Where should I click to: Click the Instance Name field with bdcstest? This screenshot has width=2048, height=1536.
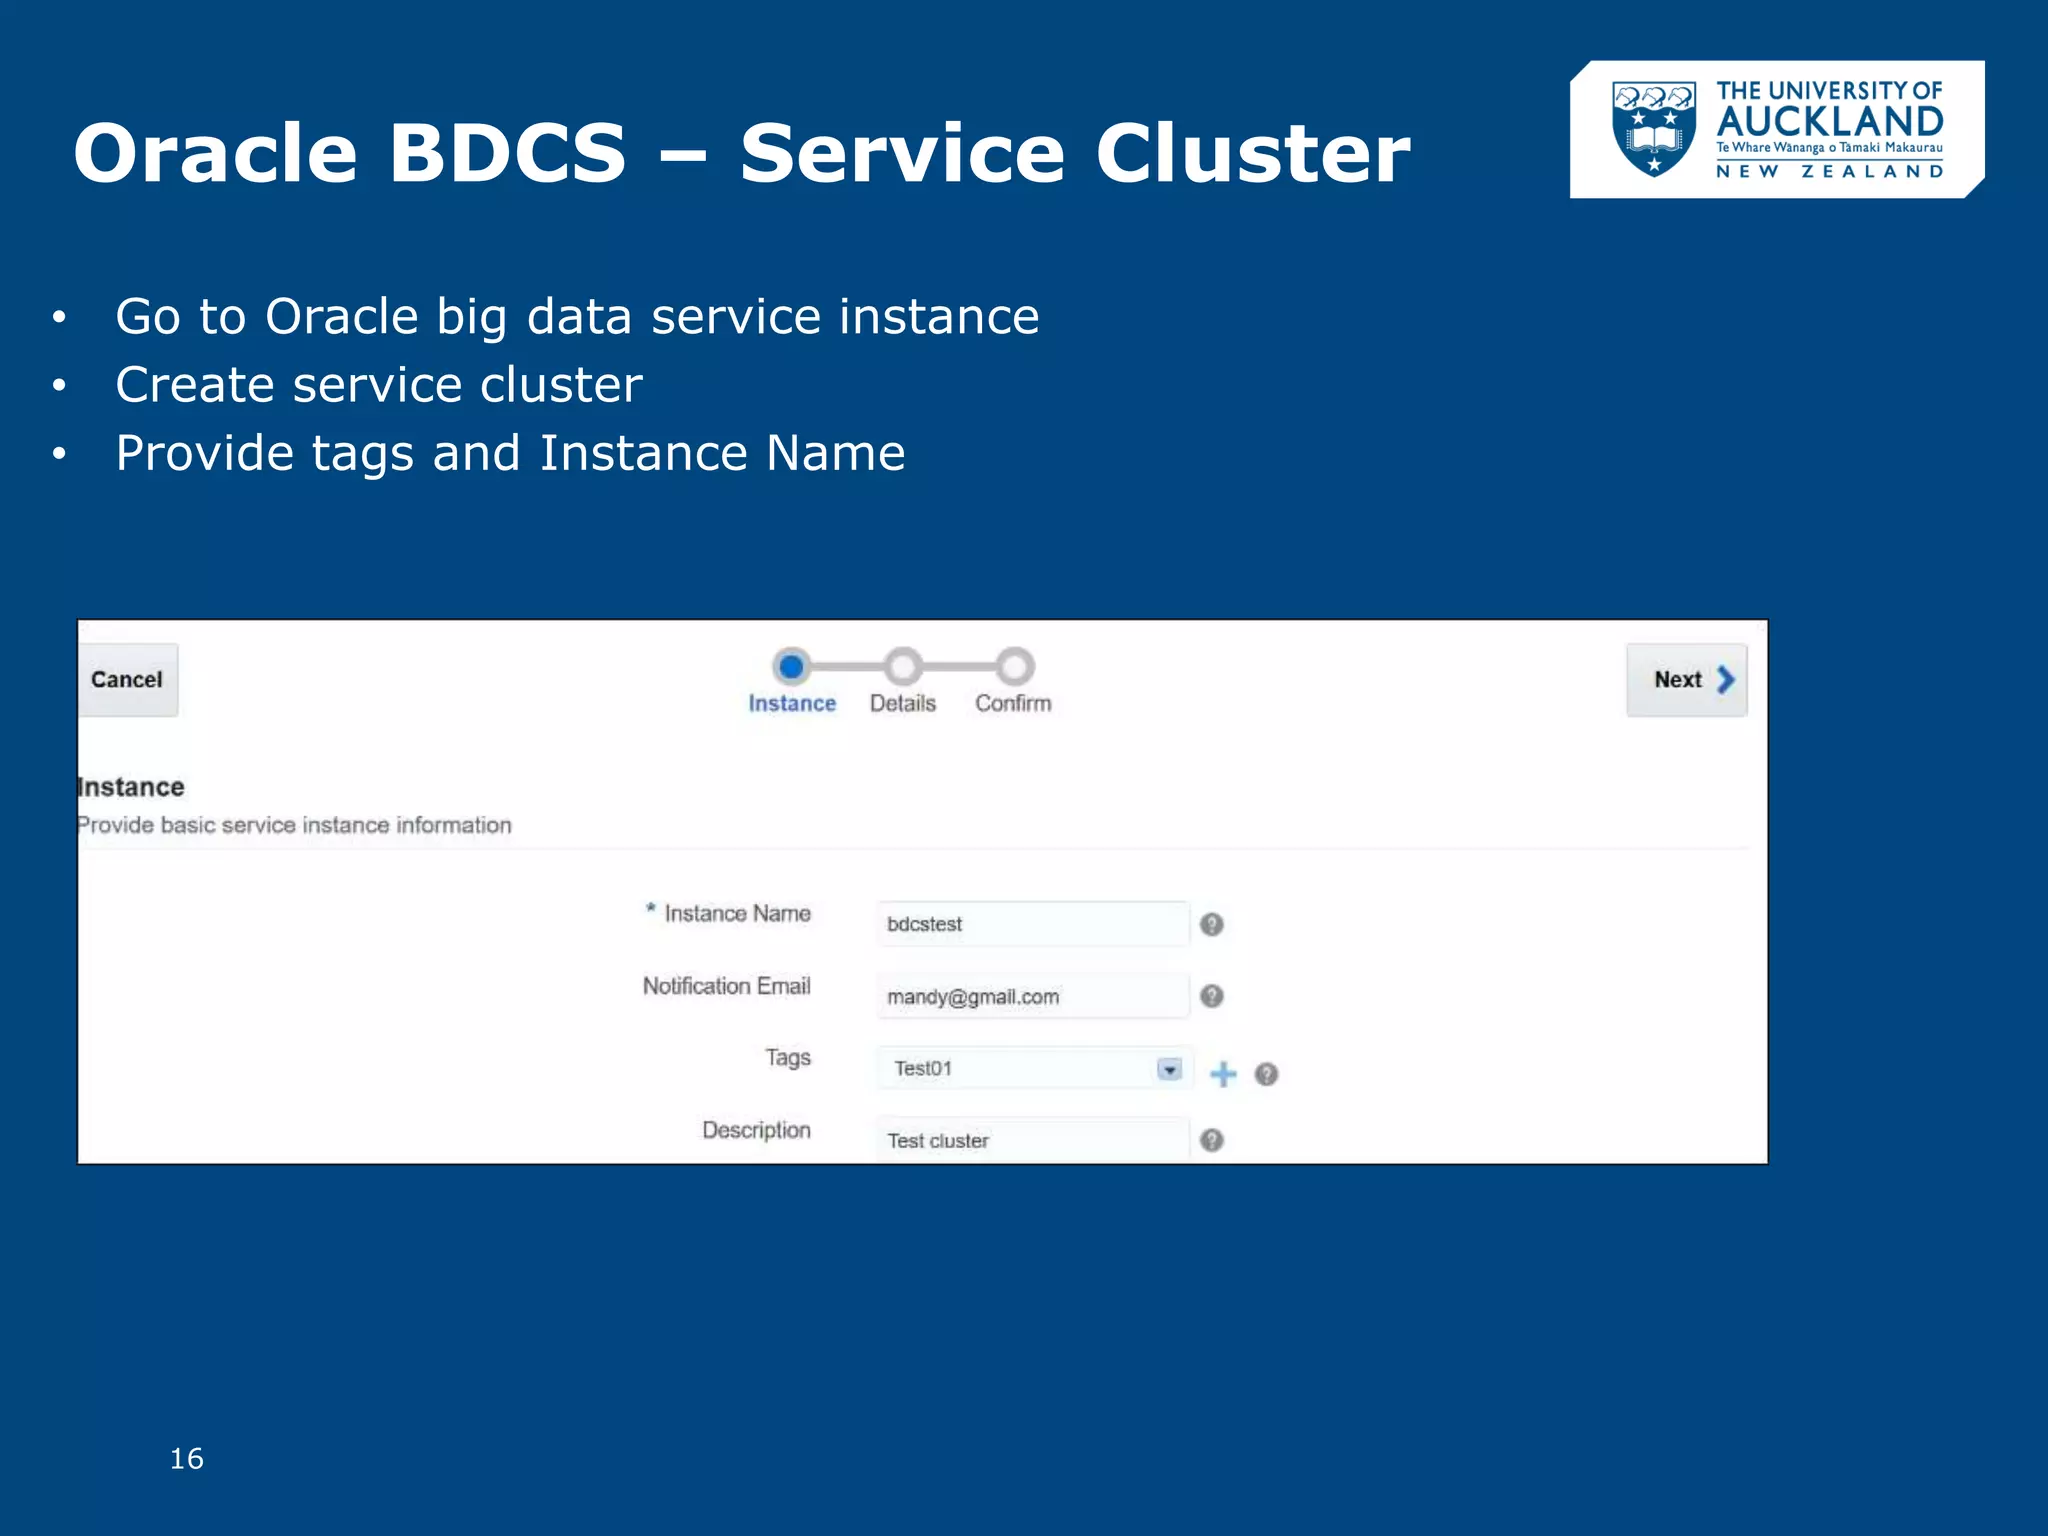(x=1032, y=924)
